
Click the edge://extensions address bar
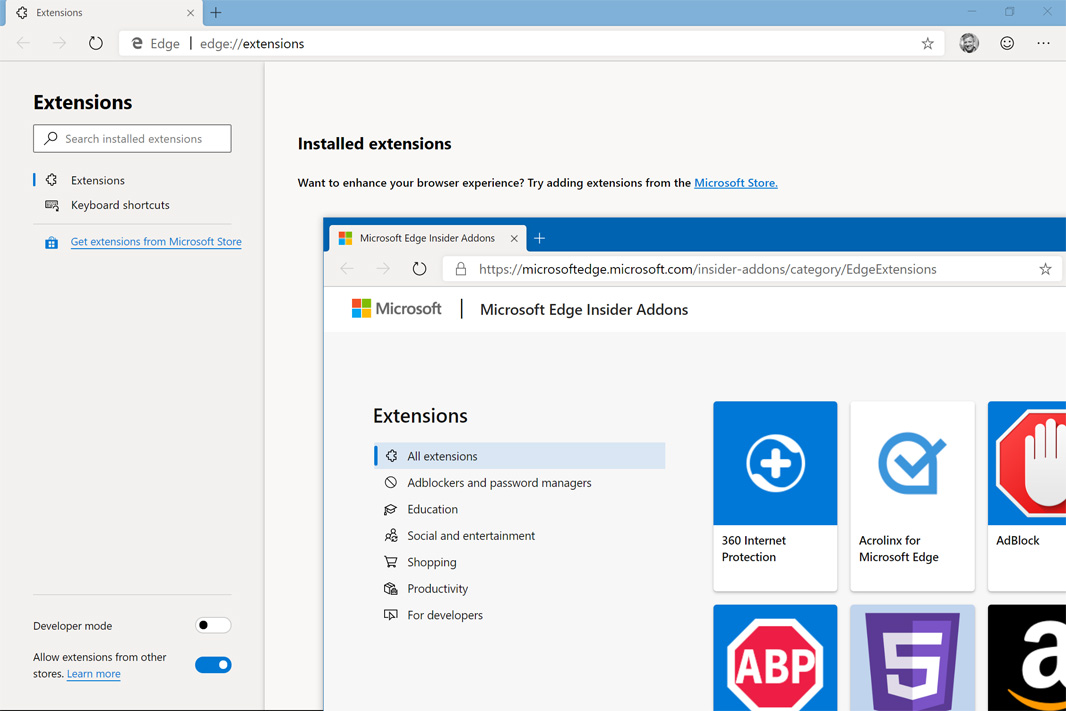coord(550,44)
